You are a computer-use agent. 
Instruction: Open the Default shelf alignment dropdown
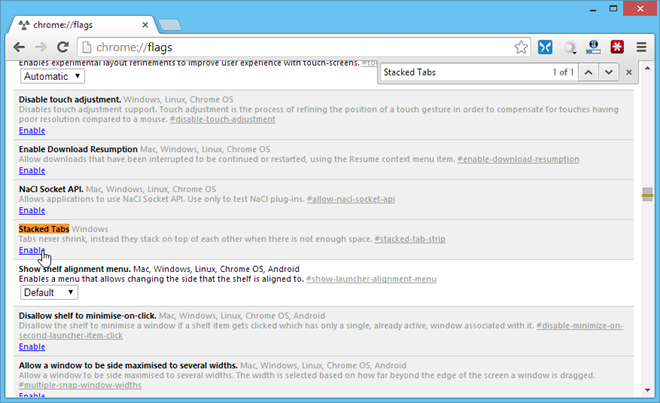[49, 293]
